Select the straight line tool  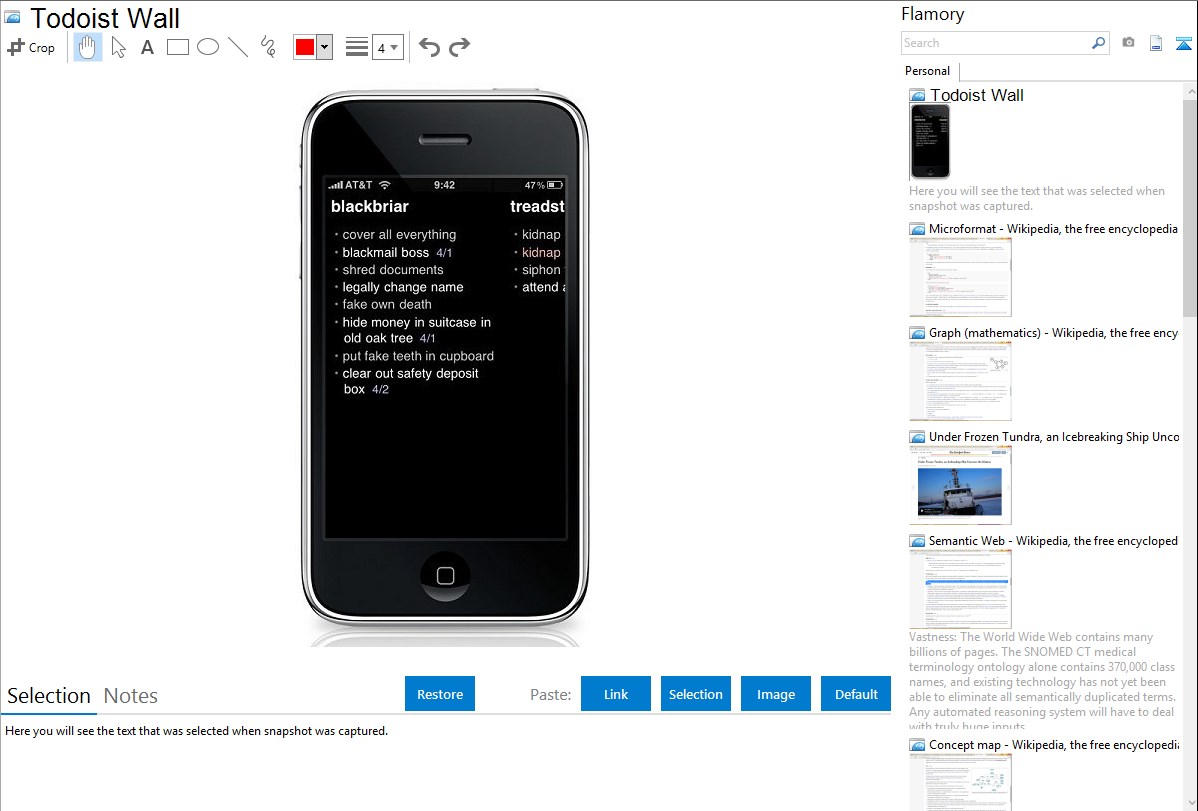[238, 47]
